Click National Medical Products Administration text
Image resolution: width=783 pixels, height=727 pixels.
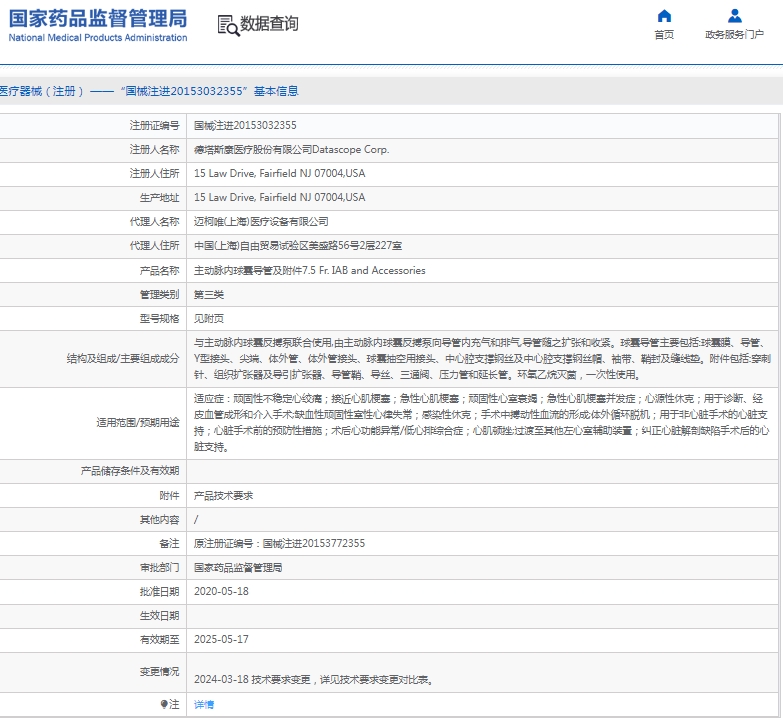tap(98, 37)
